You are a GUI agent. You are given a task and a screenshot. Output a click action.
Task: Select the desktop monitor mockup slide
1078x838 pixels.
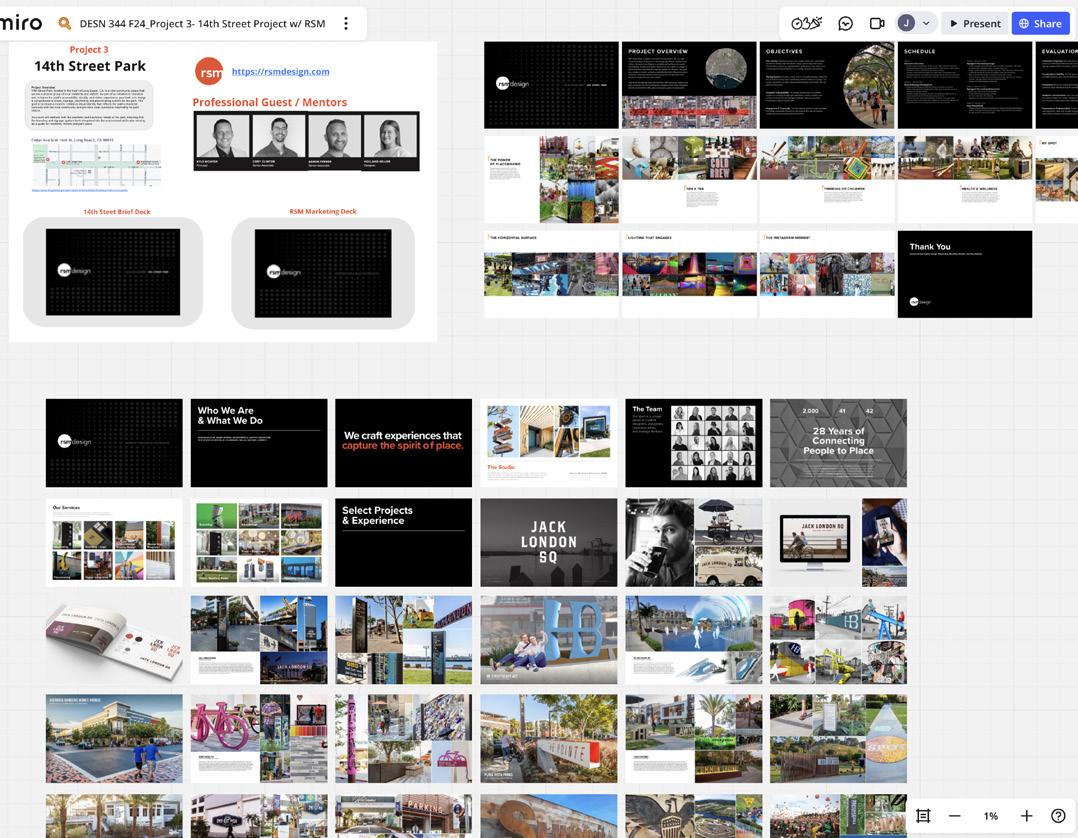click(x=838, y=542)
